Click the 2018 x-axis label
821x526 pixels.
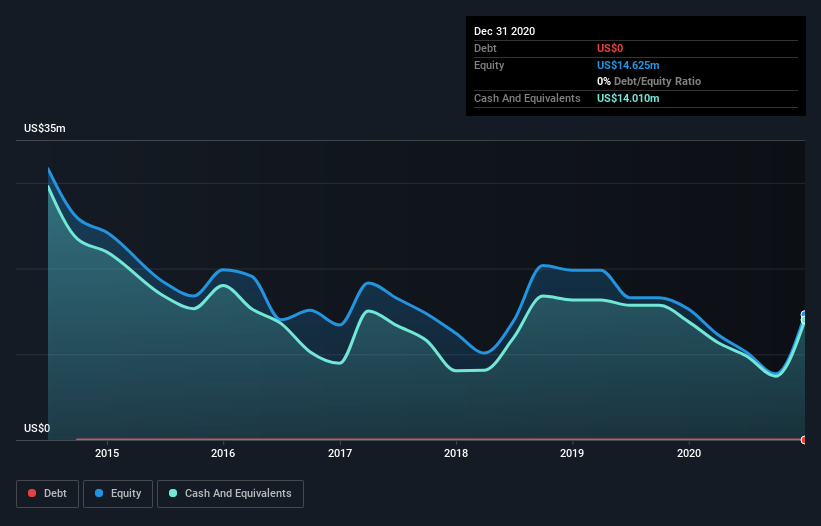[x=456, y=453]
